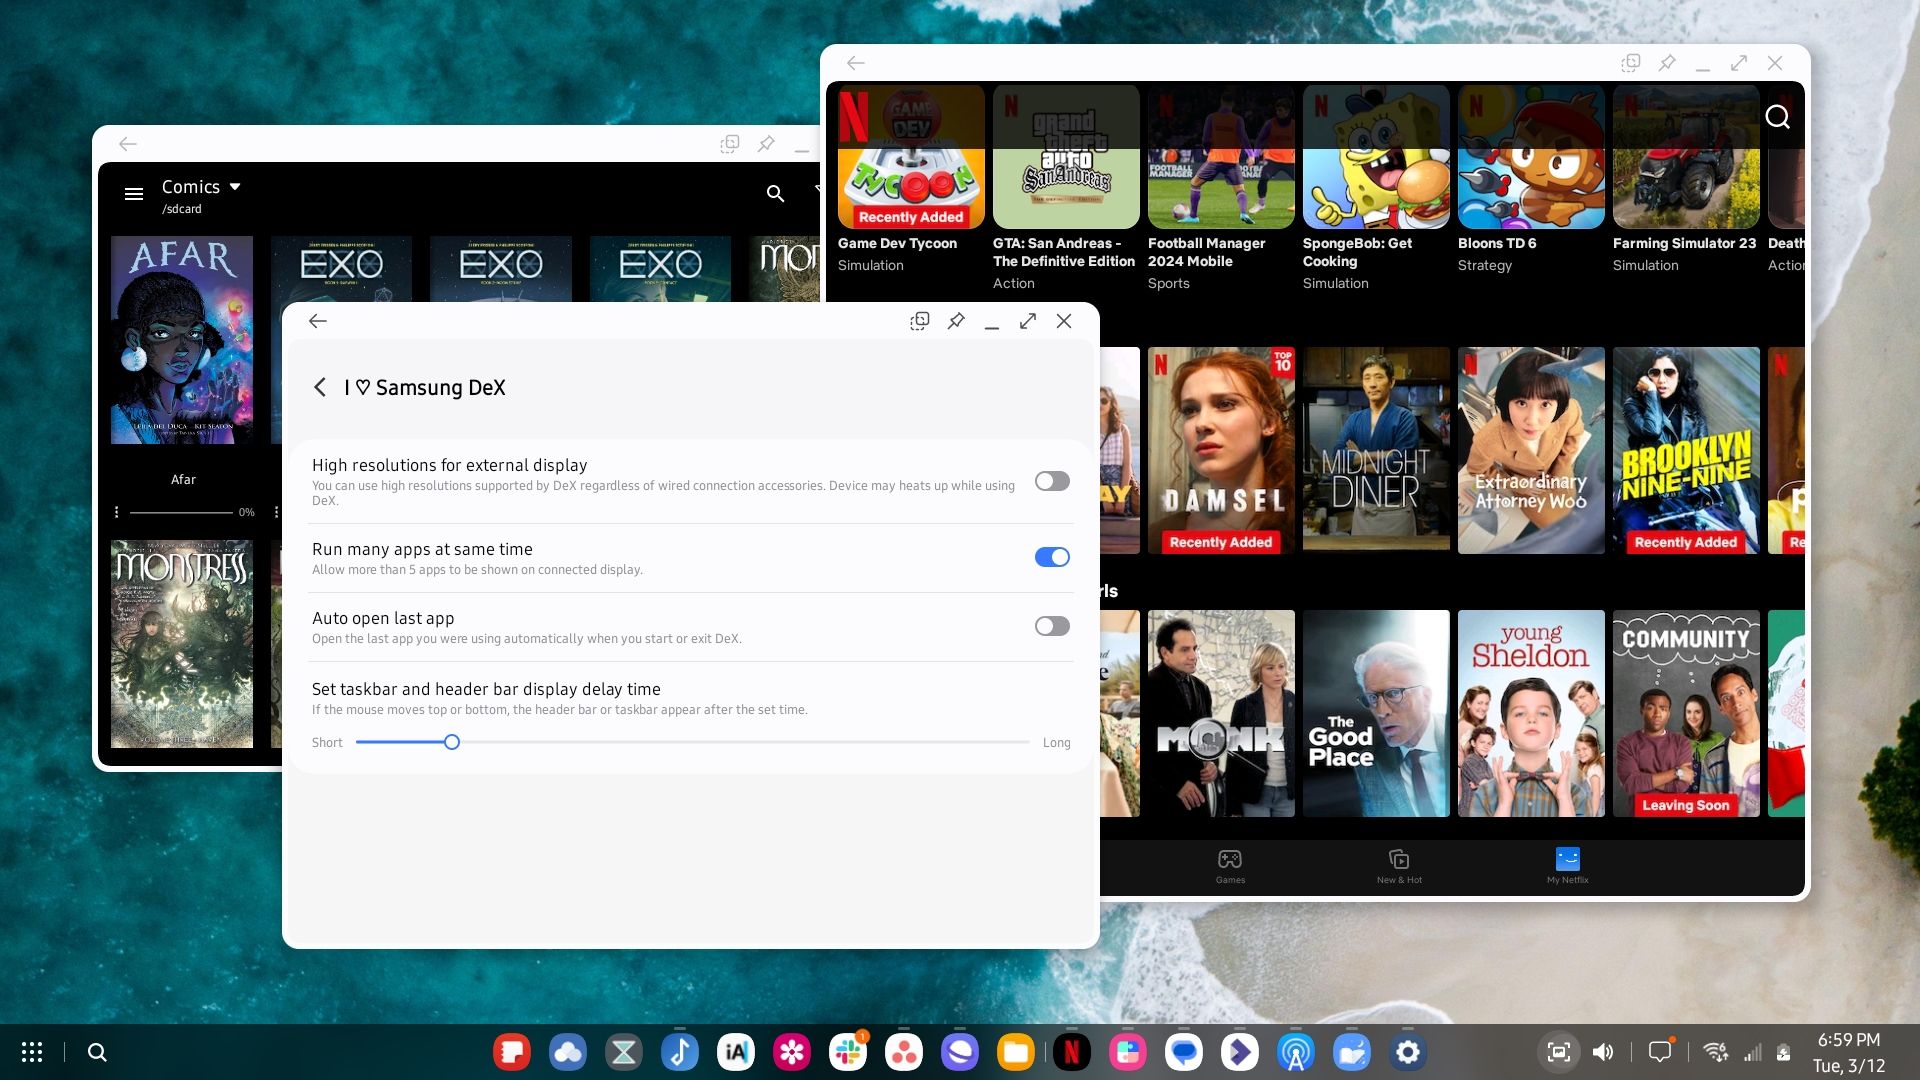Expand the Comics folder dropdown arrow
The image size is (1920, 1080).
pos(235,187)
